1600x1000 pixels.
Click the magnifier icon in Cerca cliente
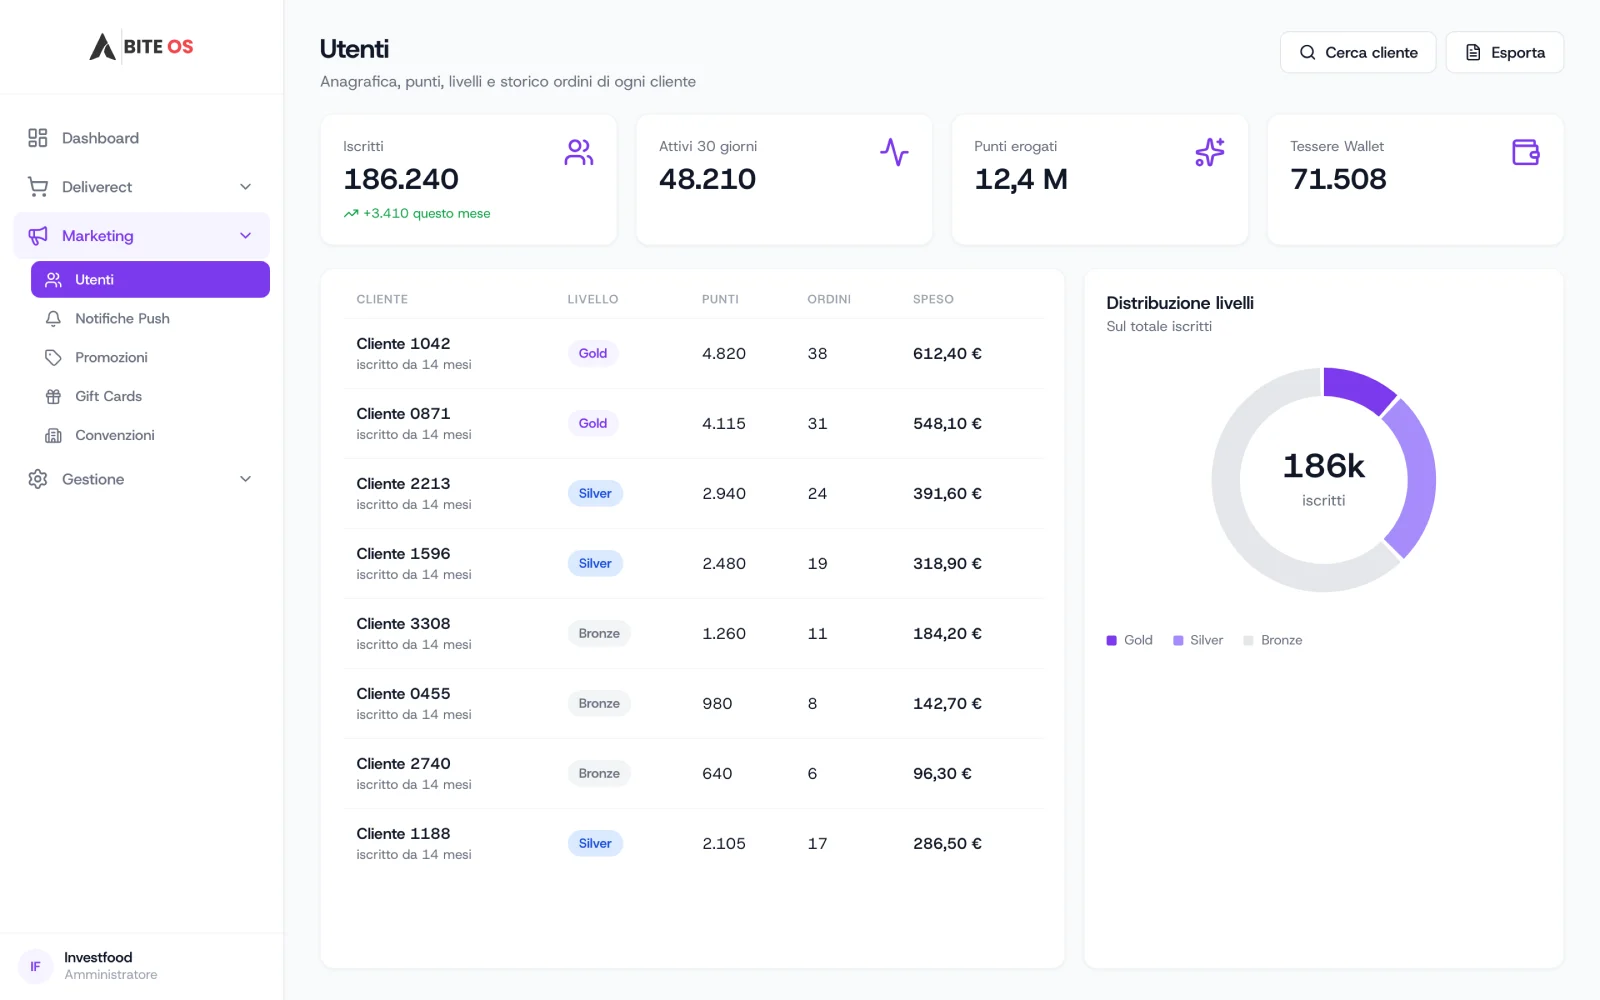(x=1308, y=53)
